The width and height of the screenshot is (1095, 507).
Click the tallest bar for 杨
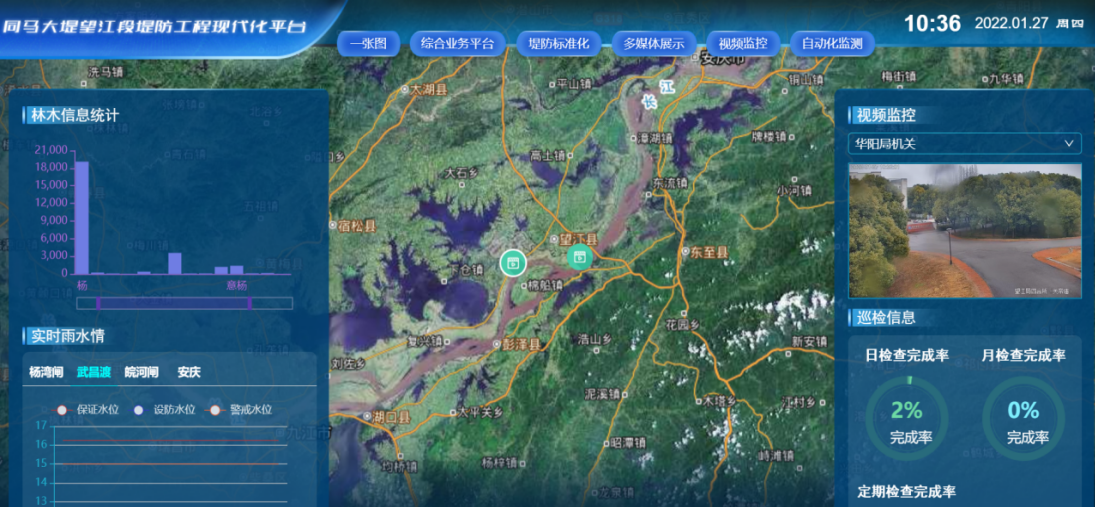[x=82, y=217]
